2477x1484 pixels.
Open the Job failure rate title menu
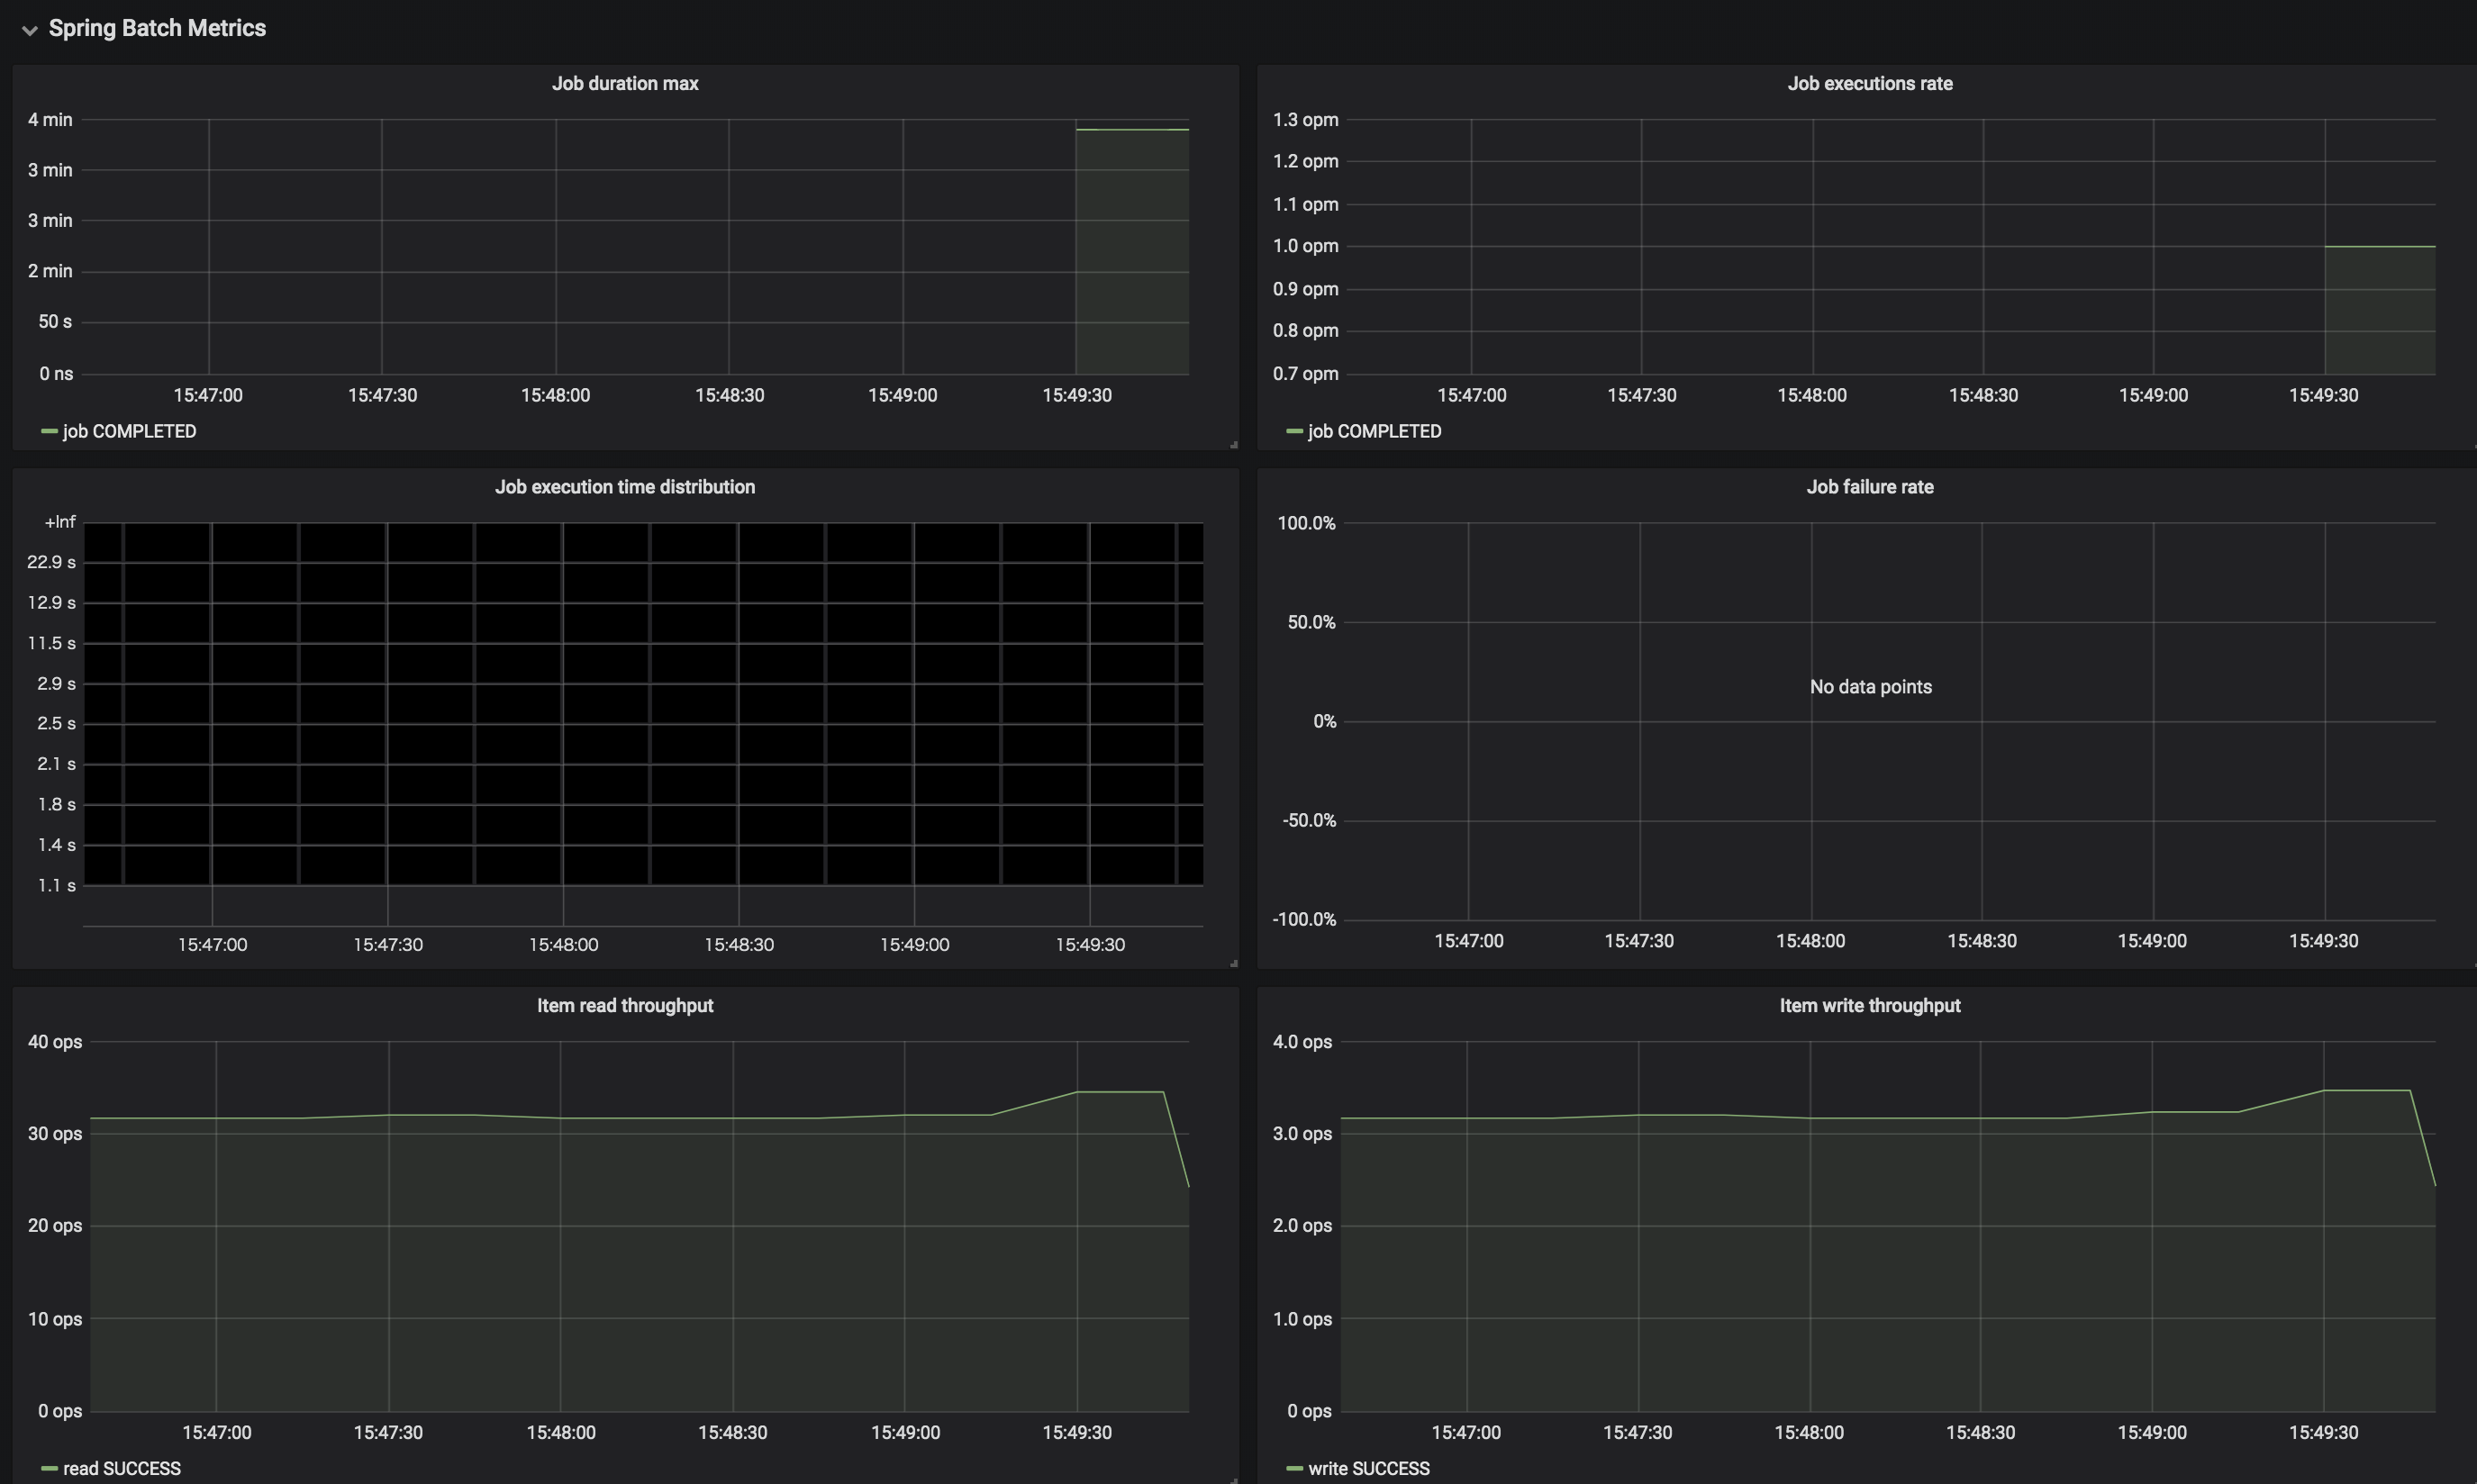click(x=1869, y=487)
